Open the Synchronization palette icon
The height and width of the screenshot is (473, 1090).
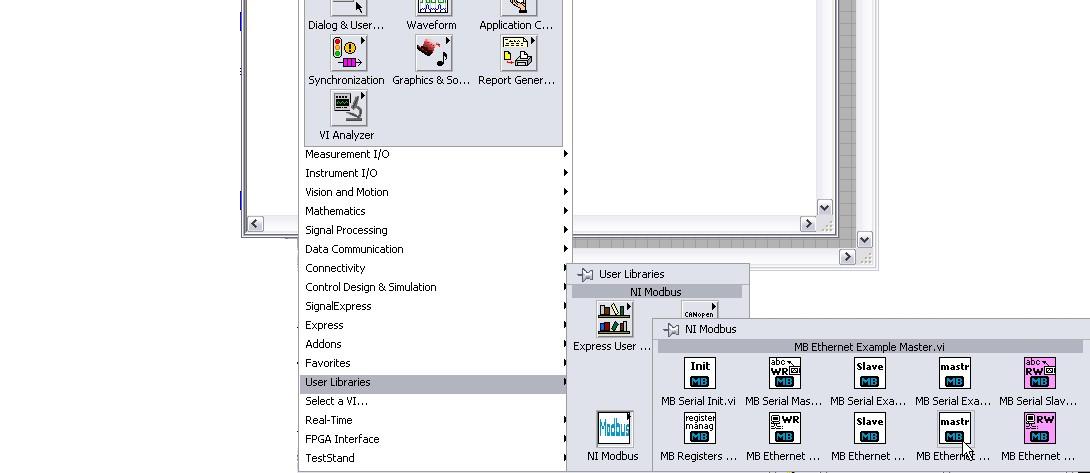click(x=348, y=53)
